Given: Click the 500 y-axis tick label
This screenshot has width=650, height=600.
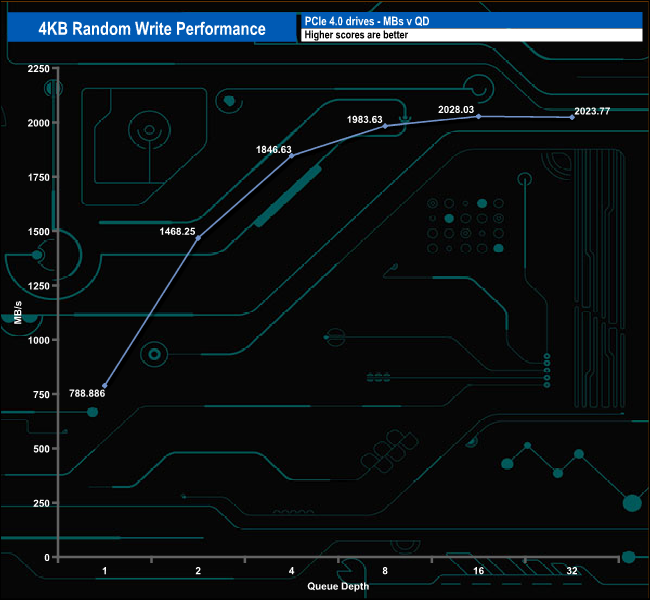Looking at the screenshot, I should pos(41,448).
